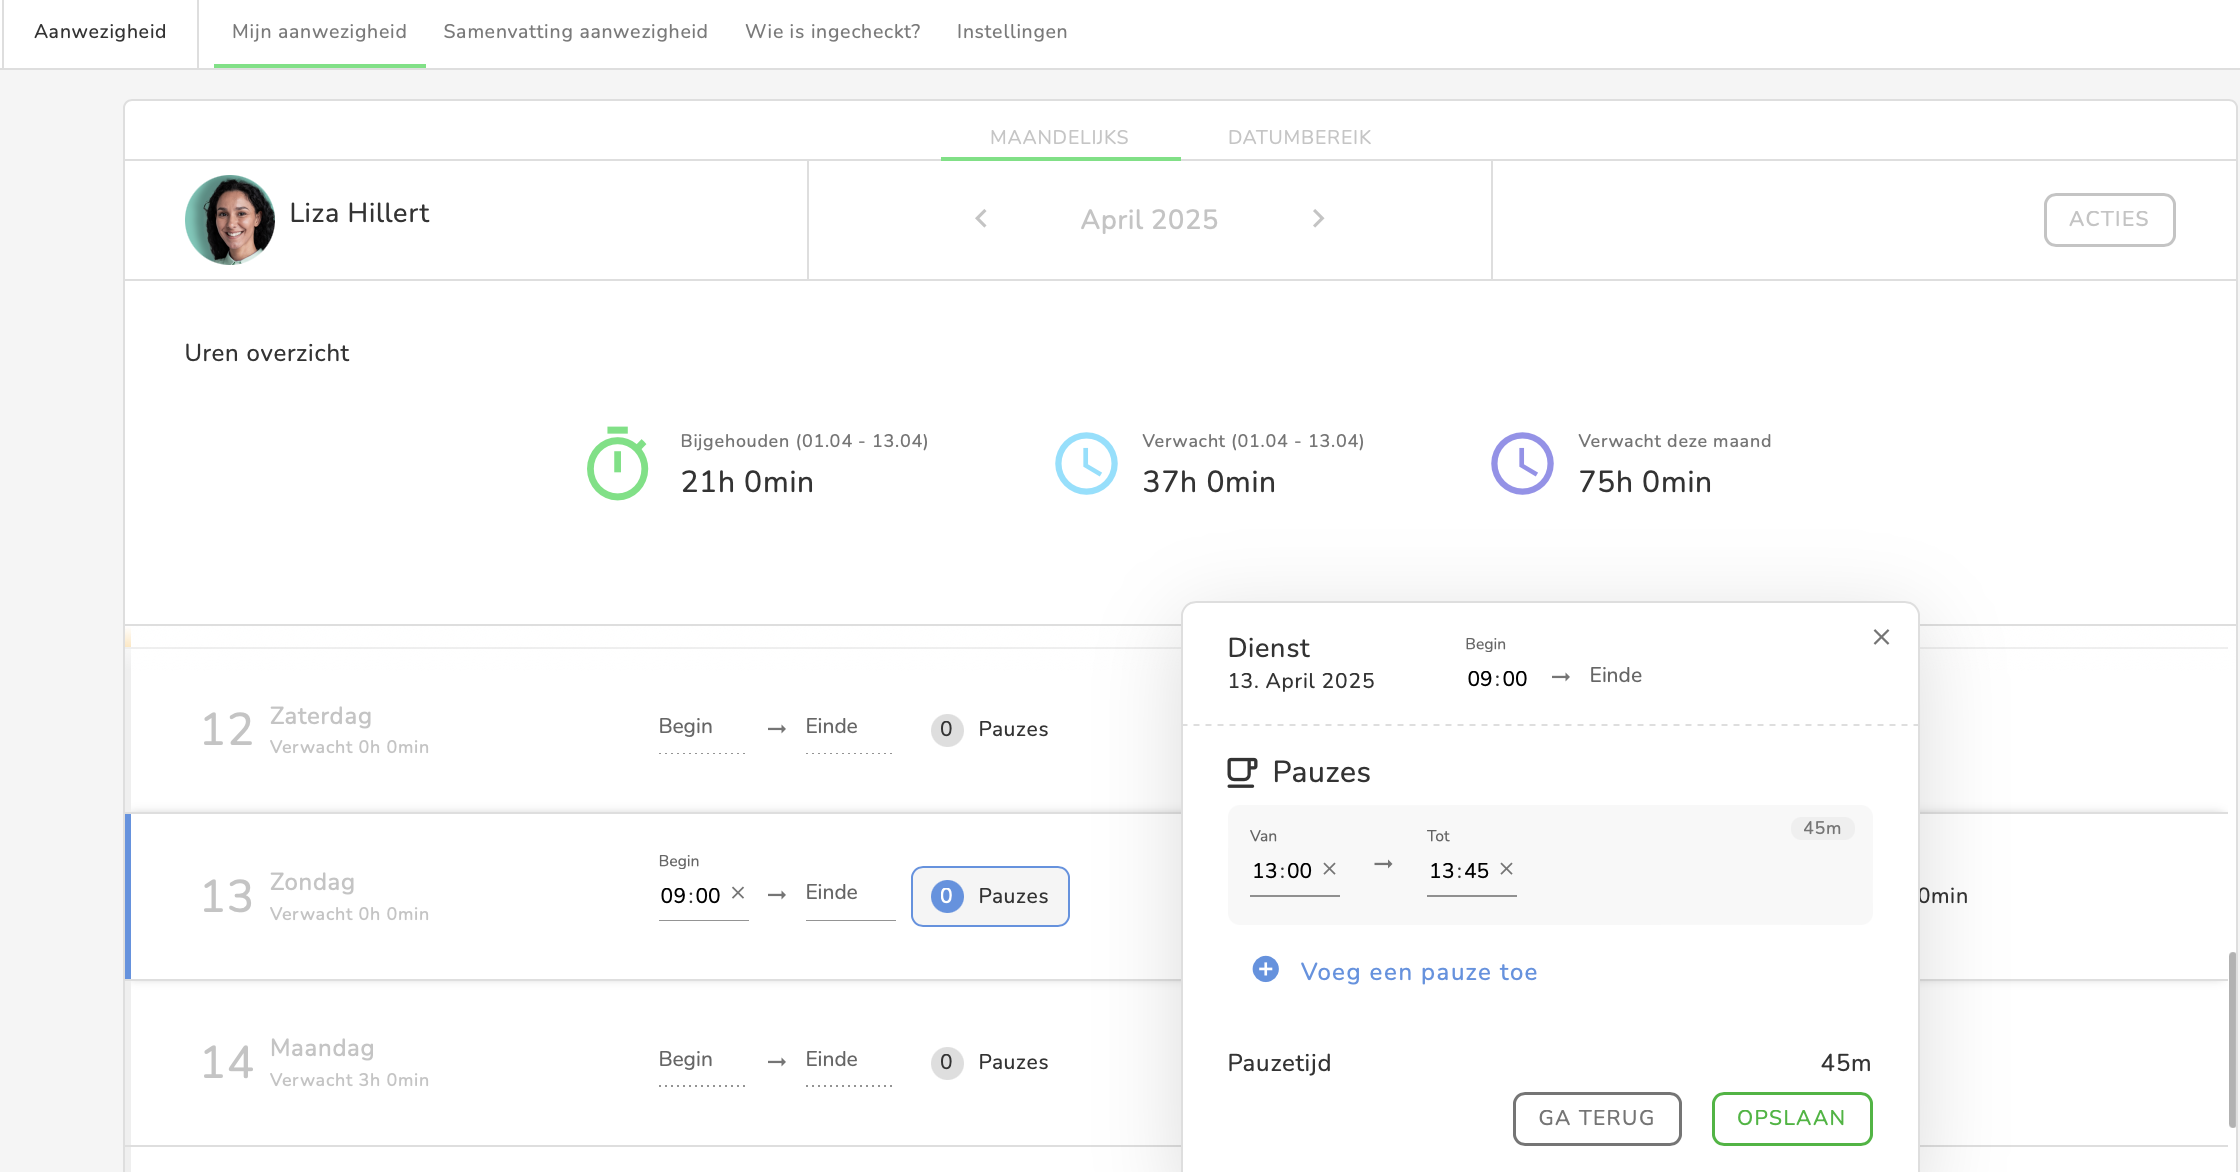Go to next month with right chevron
2240x1172 pixels.
click(1318, 219)
